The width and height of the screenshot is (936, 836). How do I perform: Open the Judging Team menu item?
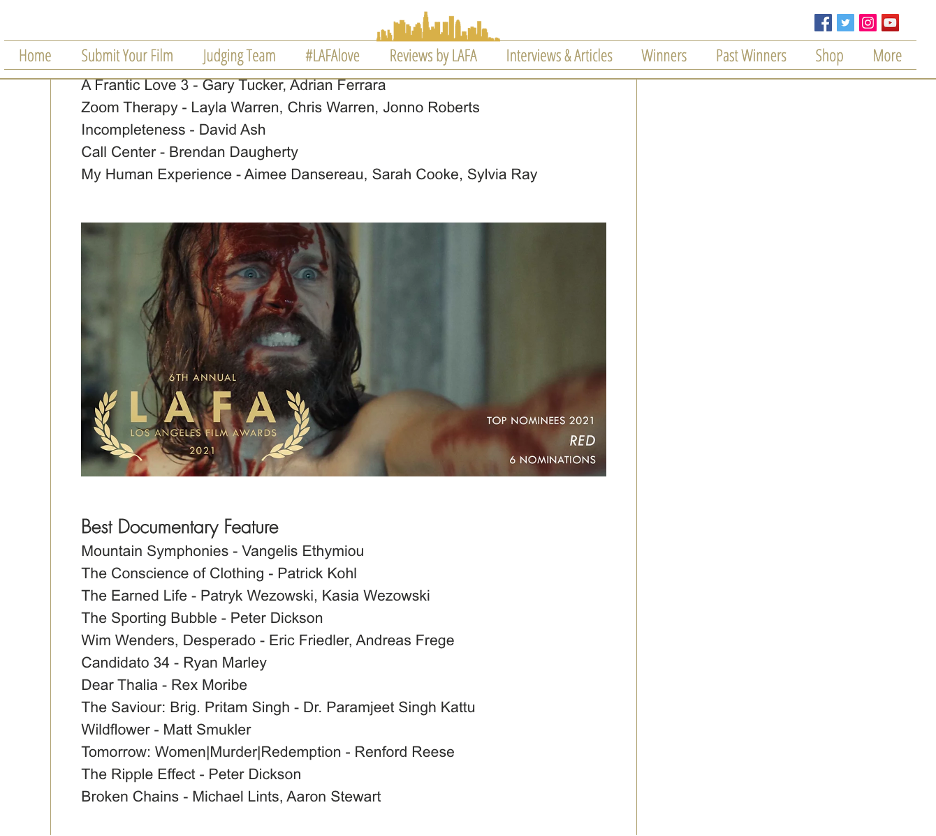click(x=239, y=56)
